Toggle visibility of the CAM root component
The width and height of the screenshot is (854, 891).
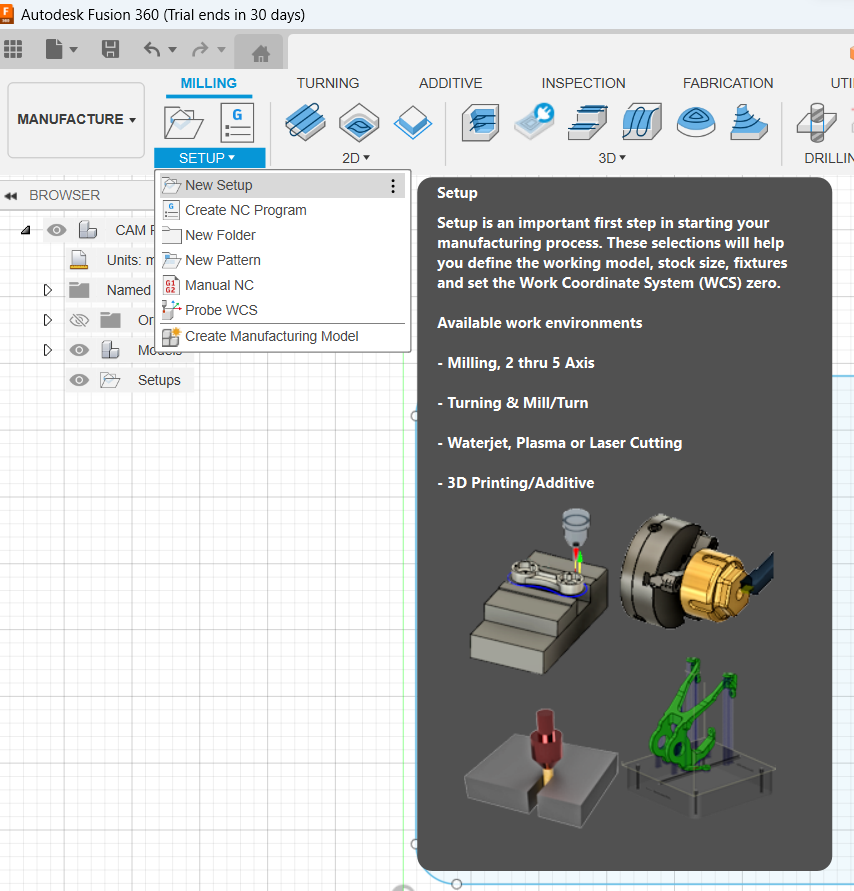(x=56, y=230)
